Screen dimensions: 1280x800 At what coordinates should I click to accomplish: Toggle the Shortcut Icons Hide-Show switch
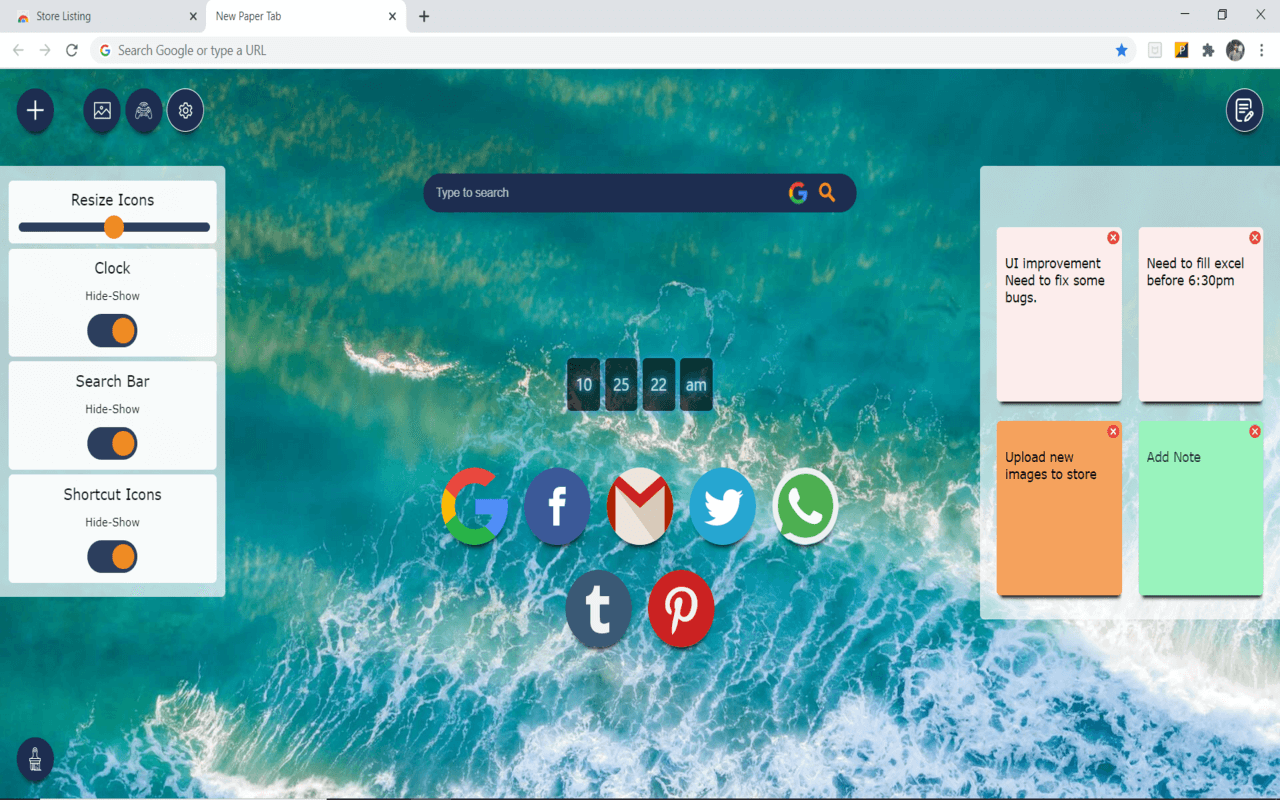click(112, 557)
